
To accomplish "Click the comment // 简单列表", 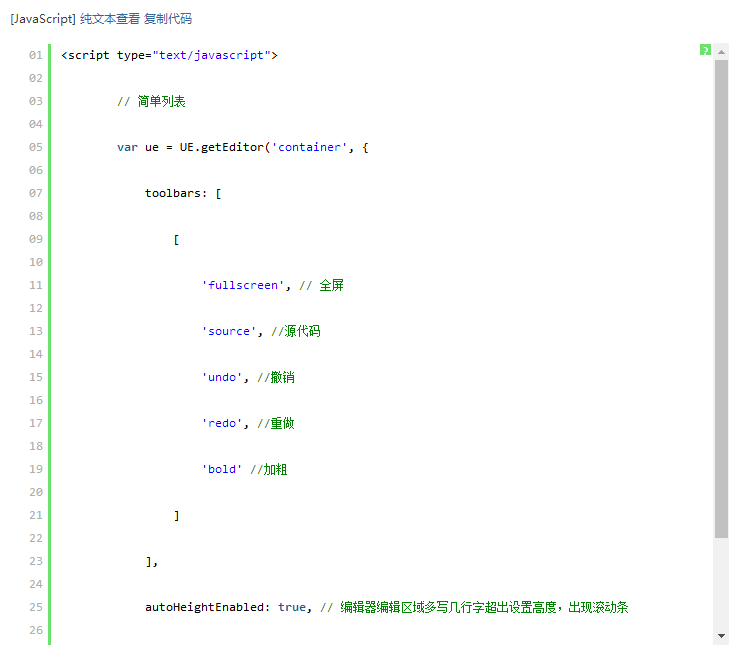I will click(151, 101).
